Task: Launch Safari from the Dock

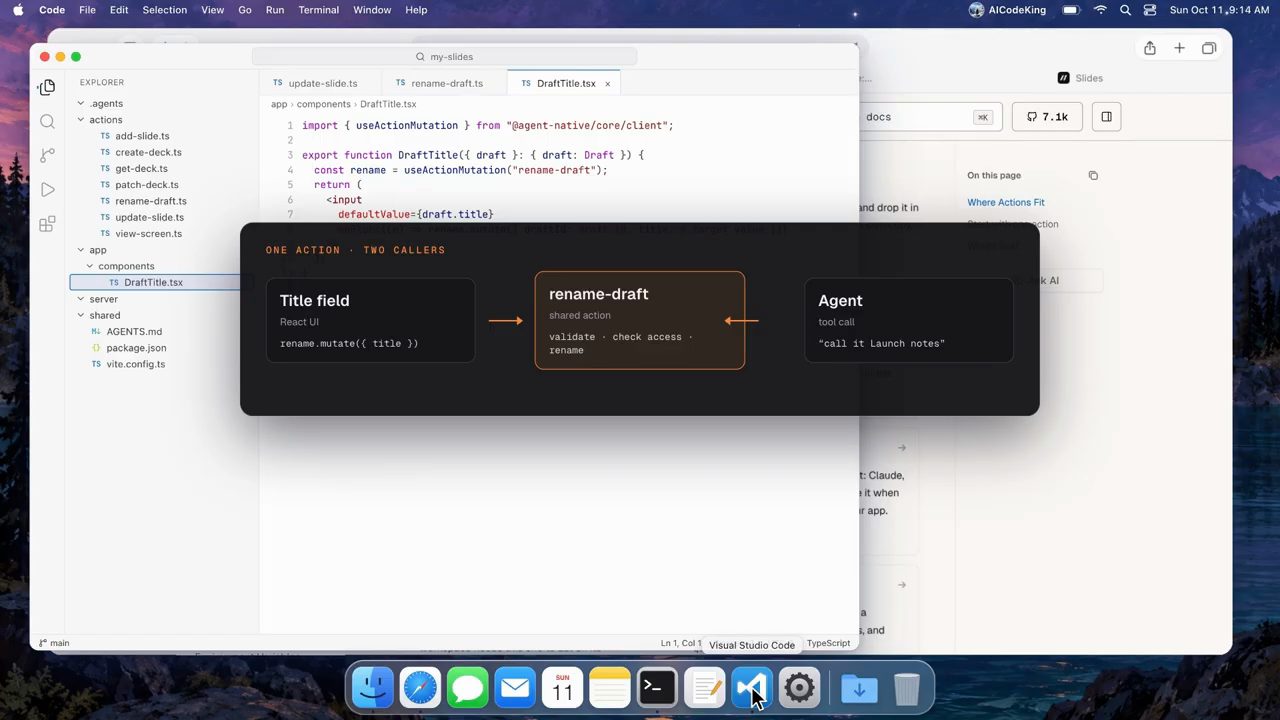Action: click(x=420, y=688)
